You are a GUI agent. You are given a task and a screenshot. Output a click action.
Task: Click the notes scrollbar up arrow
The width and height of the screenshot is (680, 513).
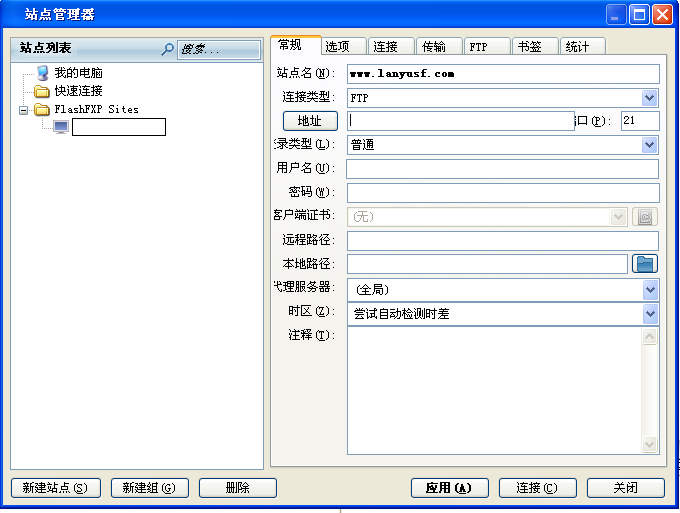(x=650, y=337)
